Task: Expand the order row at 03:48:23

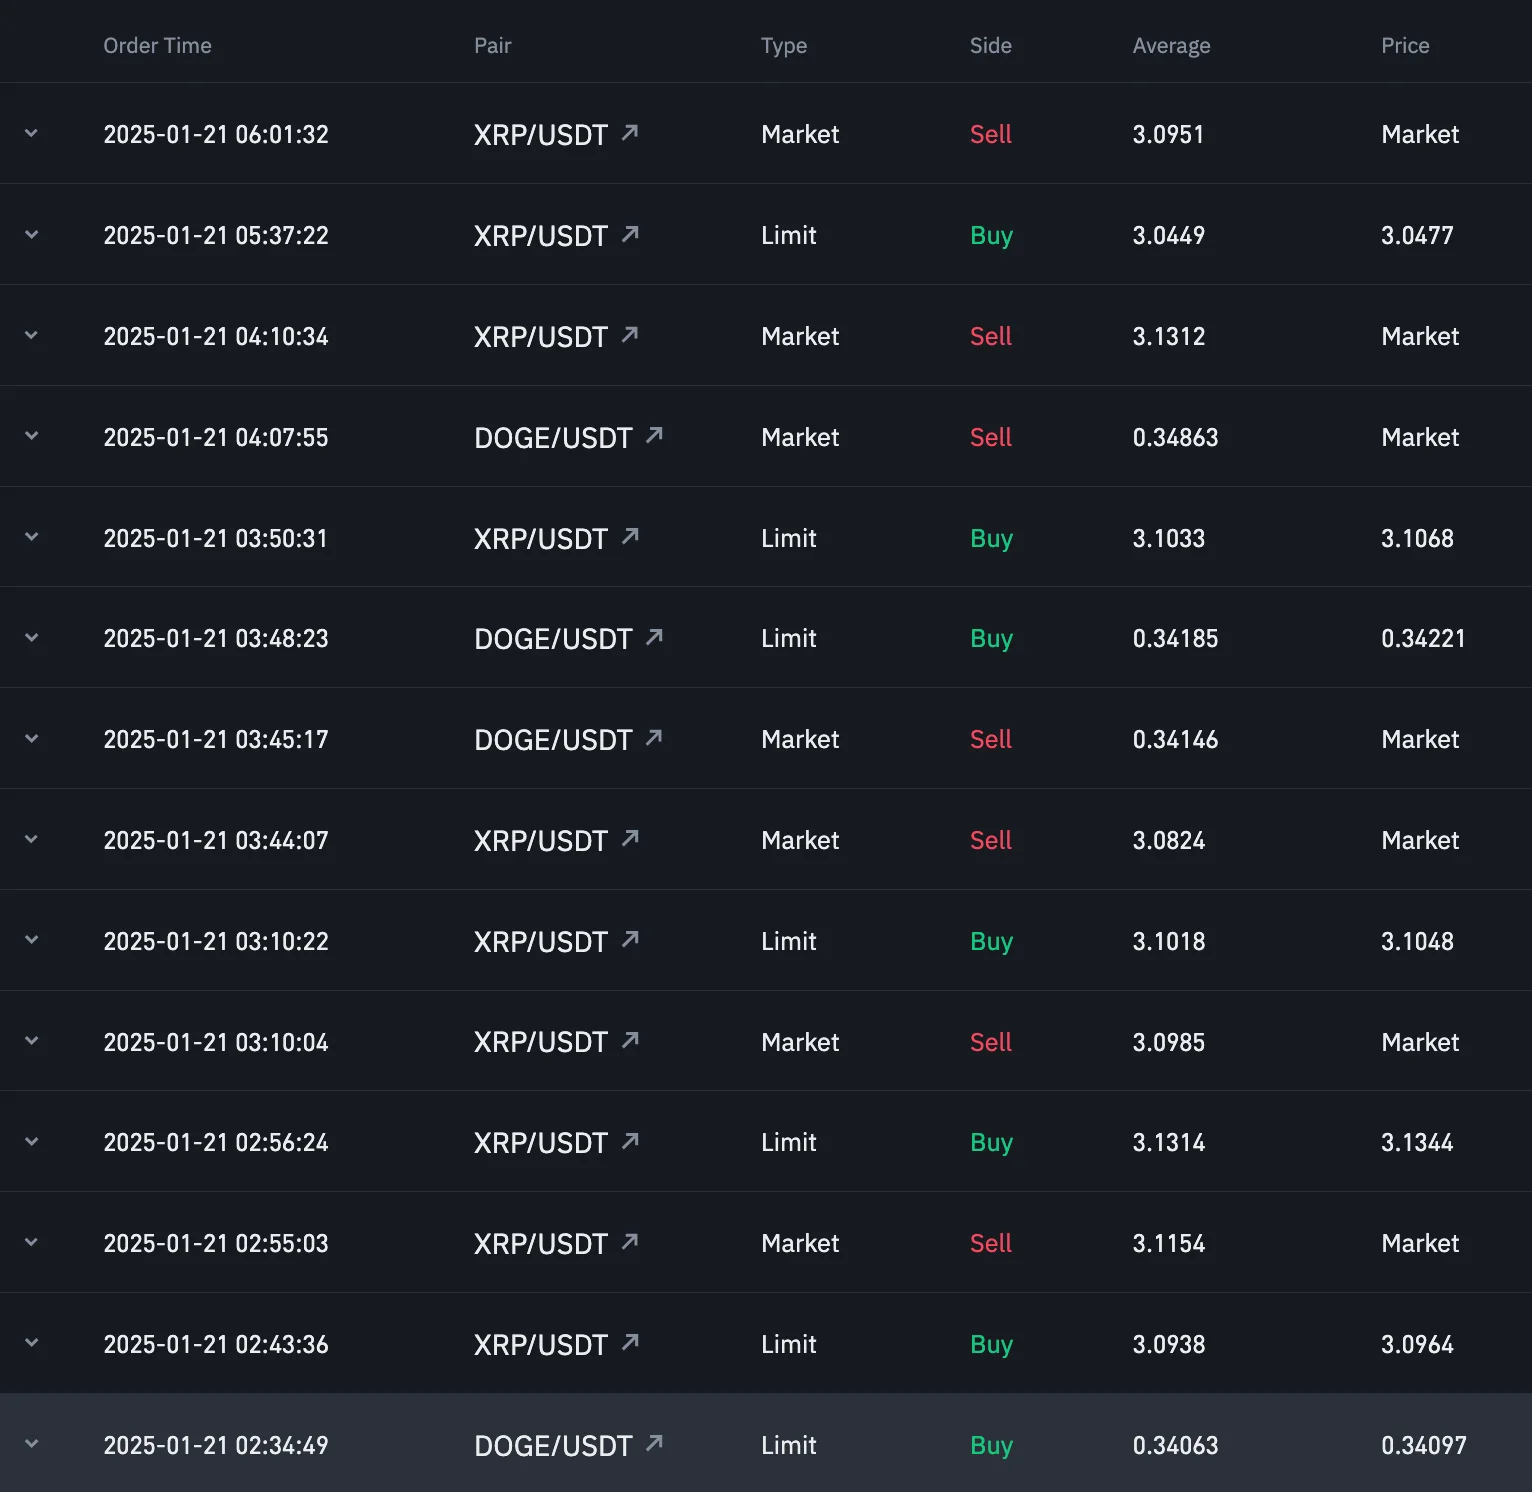Action: (x=31, y=637)
